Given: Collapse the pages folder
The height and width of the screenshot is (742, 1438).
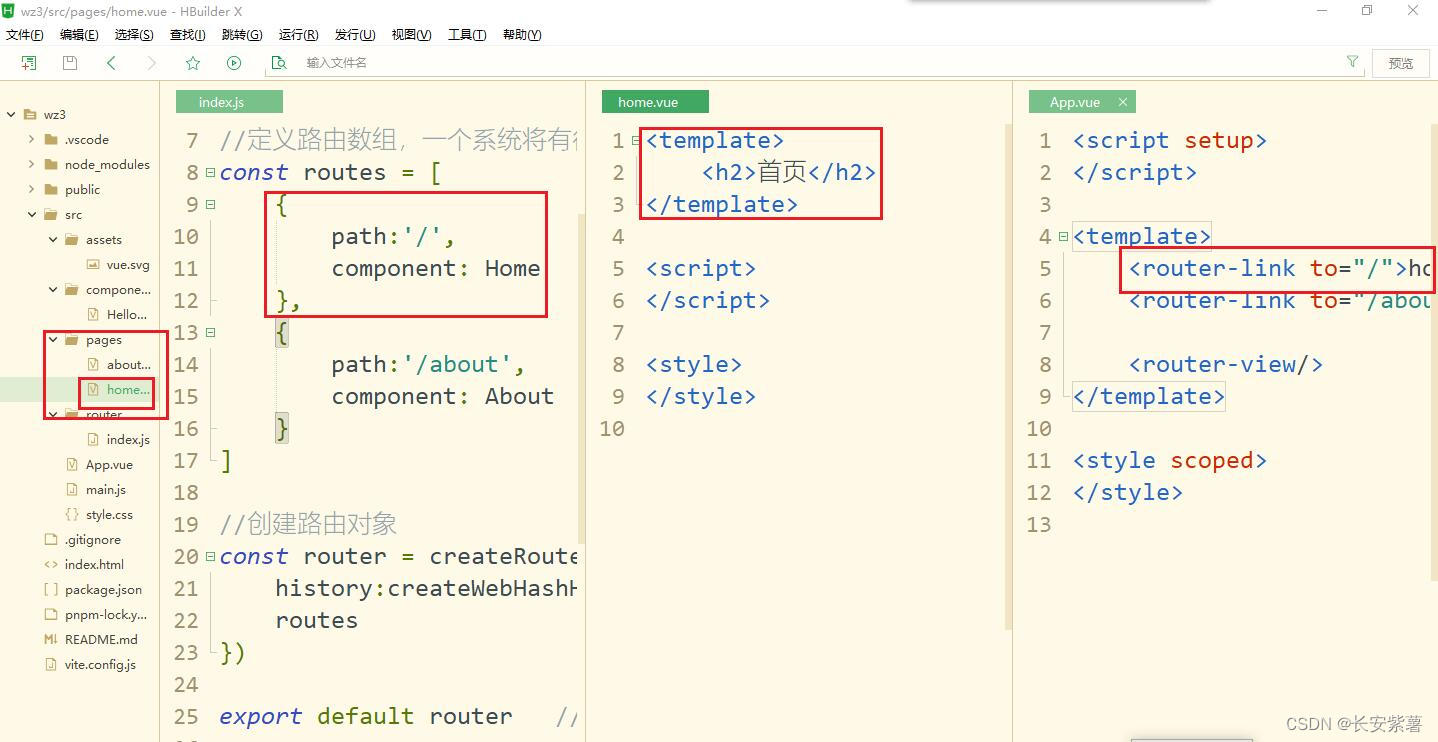Looking at the screenshot, I should [53, 340].
